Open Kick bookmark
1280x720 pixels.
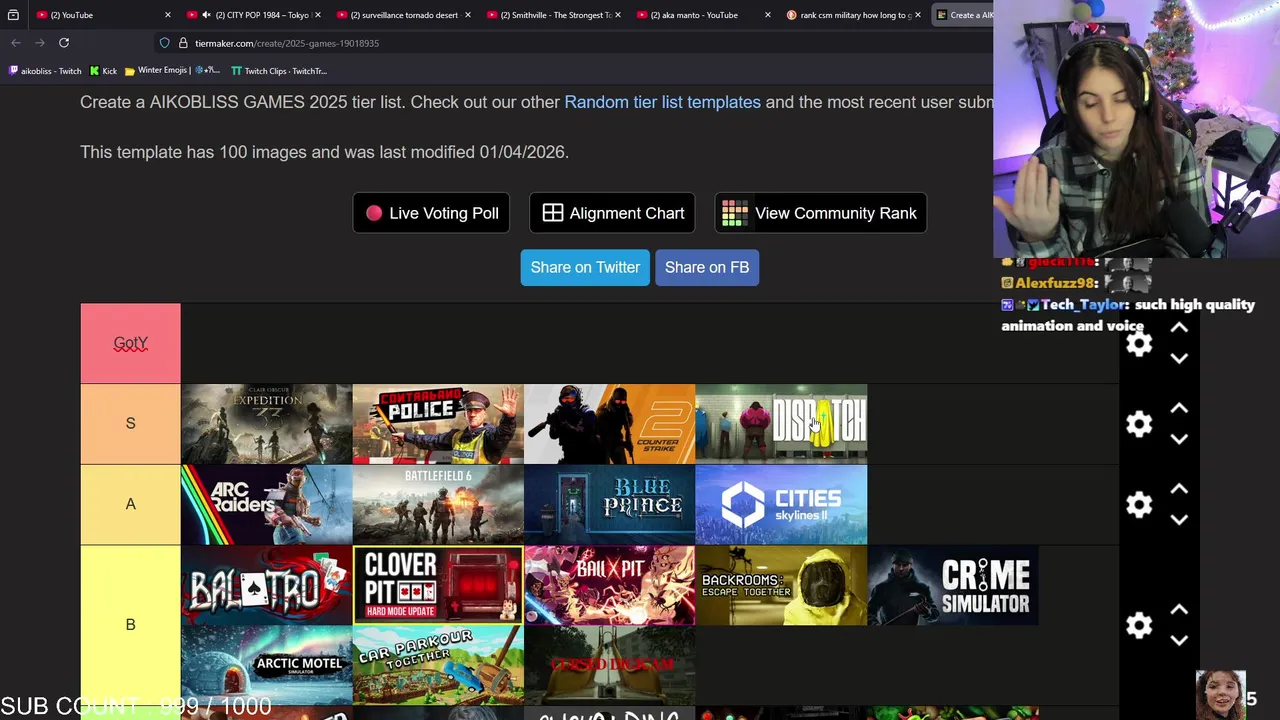[x=103, y=71]
